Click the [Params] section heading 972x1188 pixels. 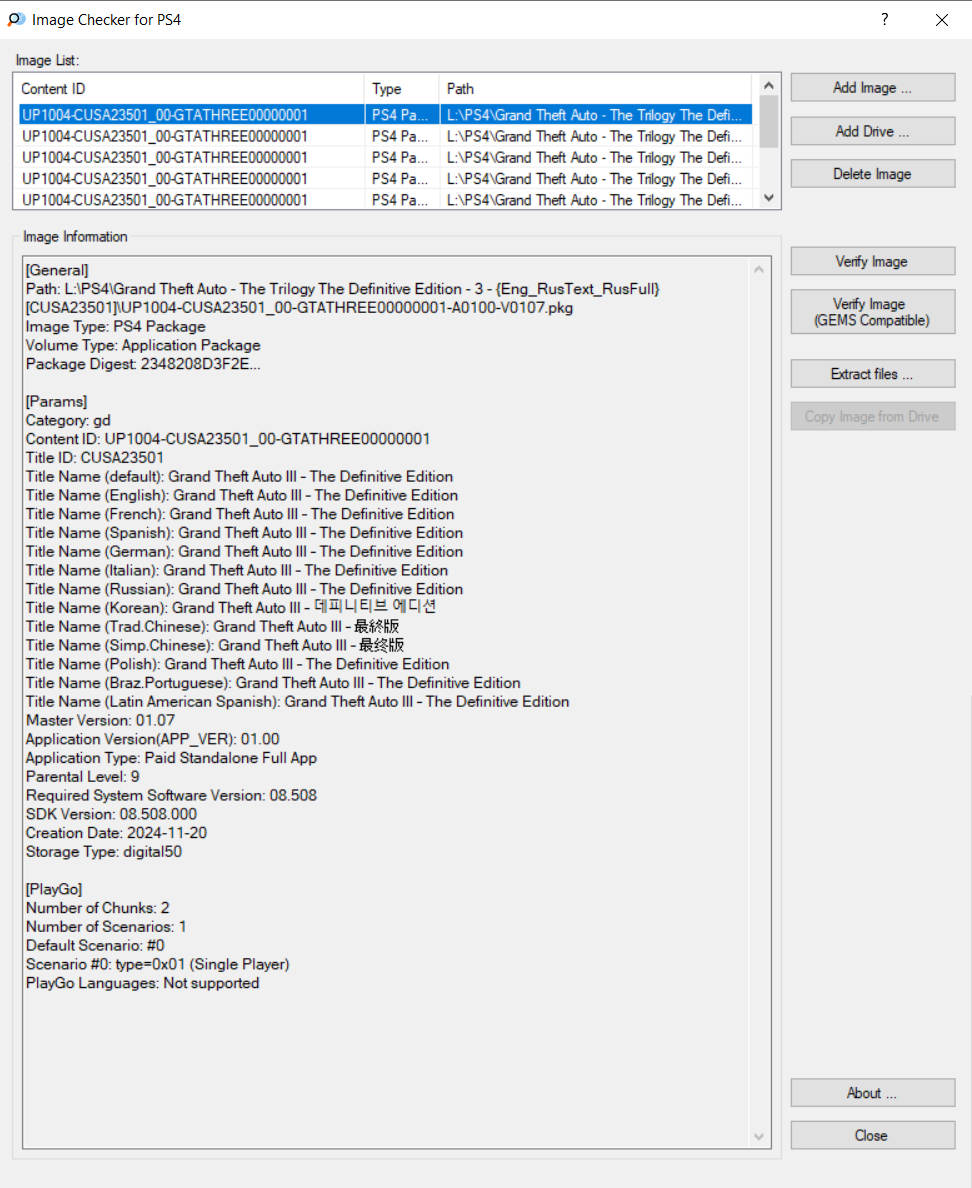point(56,402)
